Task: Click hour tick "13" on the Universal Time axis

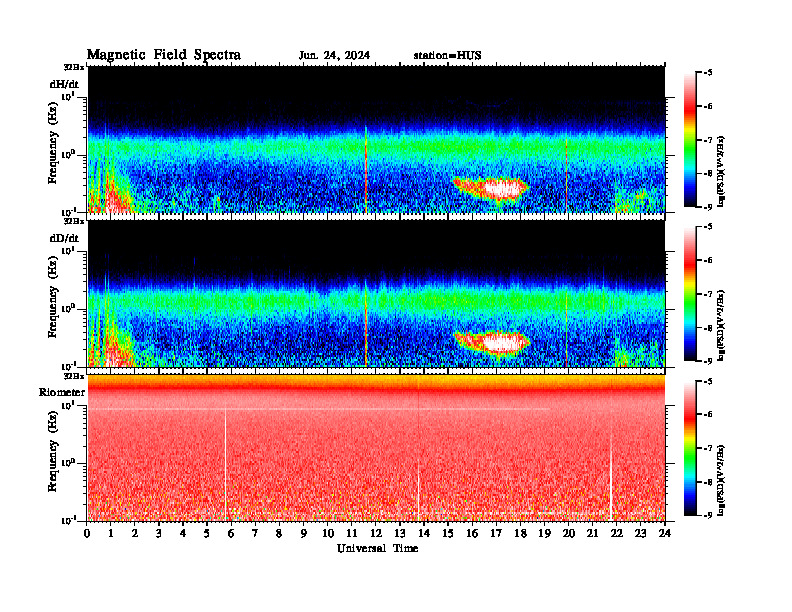Action: tap(400, 534)
